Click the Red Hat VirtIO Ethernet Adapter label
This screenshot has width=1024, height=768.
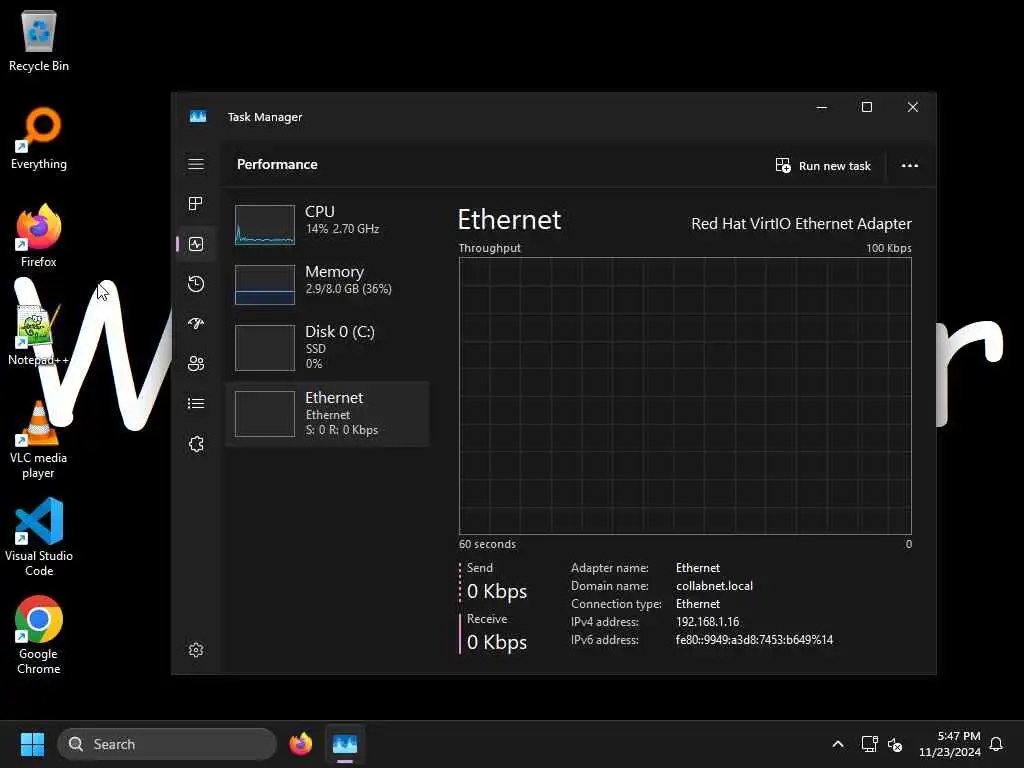(801, 223)
